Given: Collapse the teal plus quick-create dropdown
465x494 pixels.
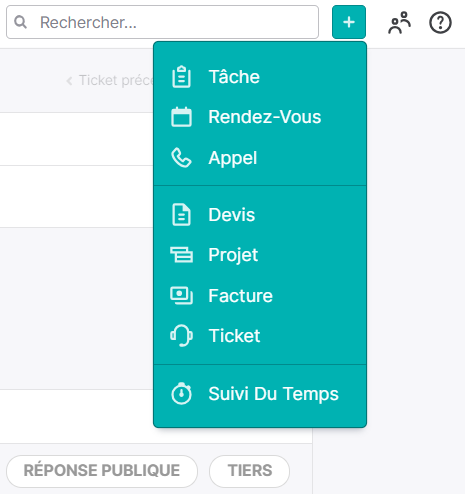Looking at the screenshot, I should 349,22.
